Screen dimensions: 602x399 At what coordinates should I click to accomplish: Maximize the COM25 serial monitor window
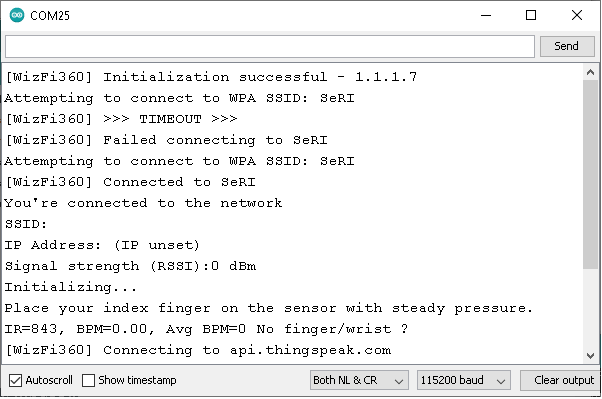[x=531, y=15]
